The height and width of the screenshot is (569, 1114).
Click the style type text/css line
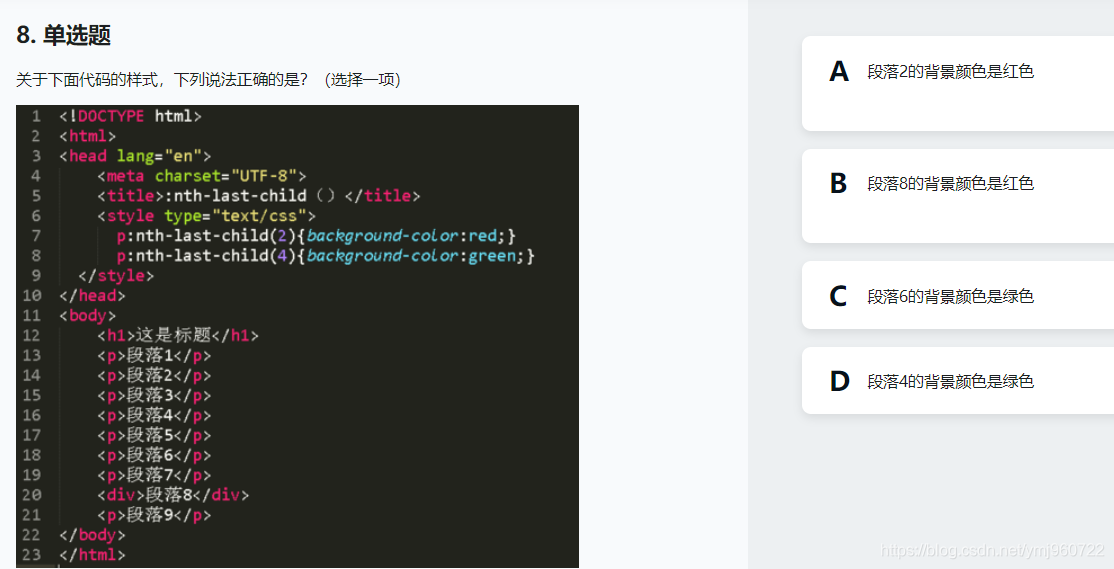[207, 216]
